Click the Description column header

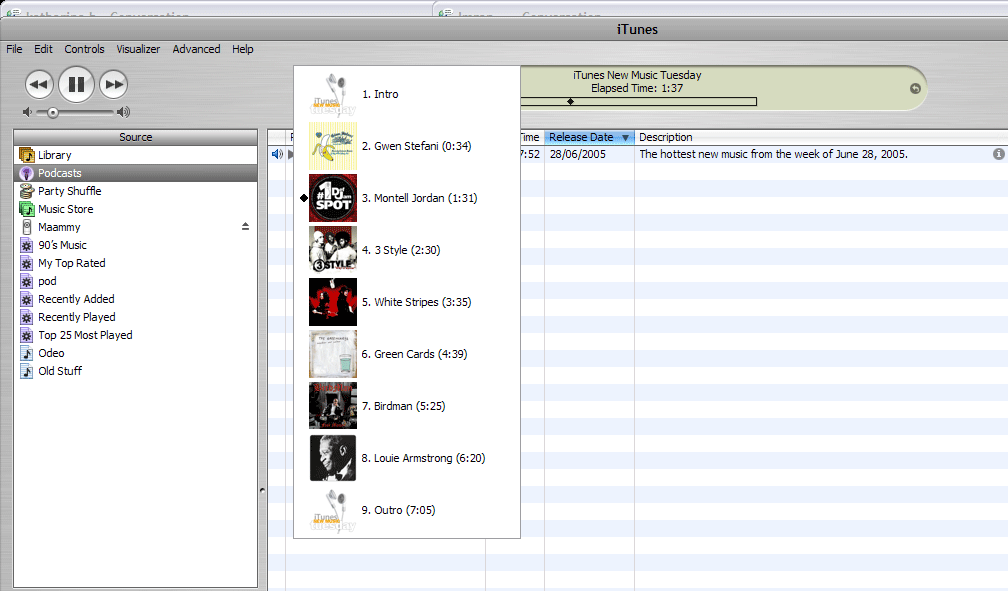click(821, 137)
